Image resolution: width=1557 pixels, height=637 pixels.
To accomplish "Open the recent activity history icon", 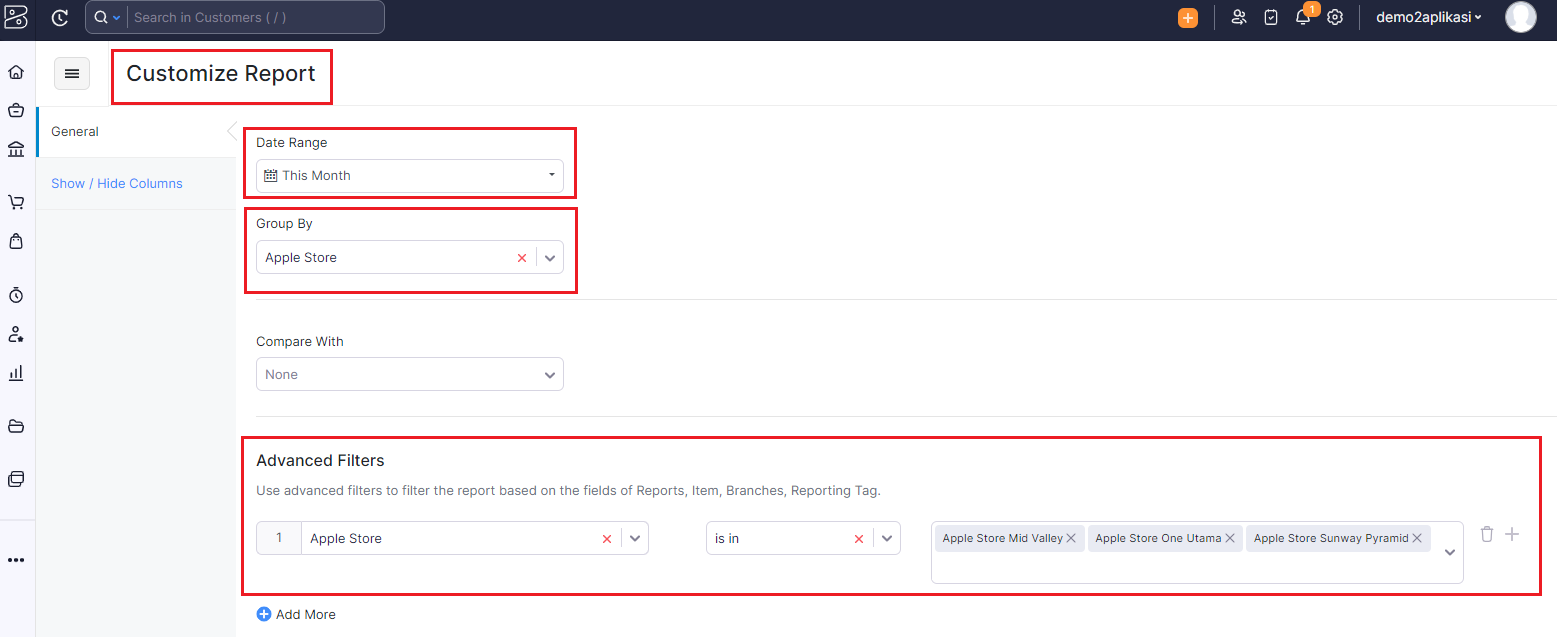I will [60, 17].
